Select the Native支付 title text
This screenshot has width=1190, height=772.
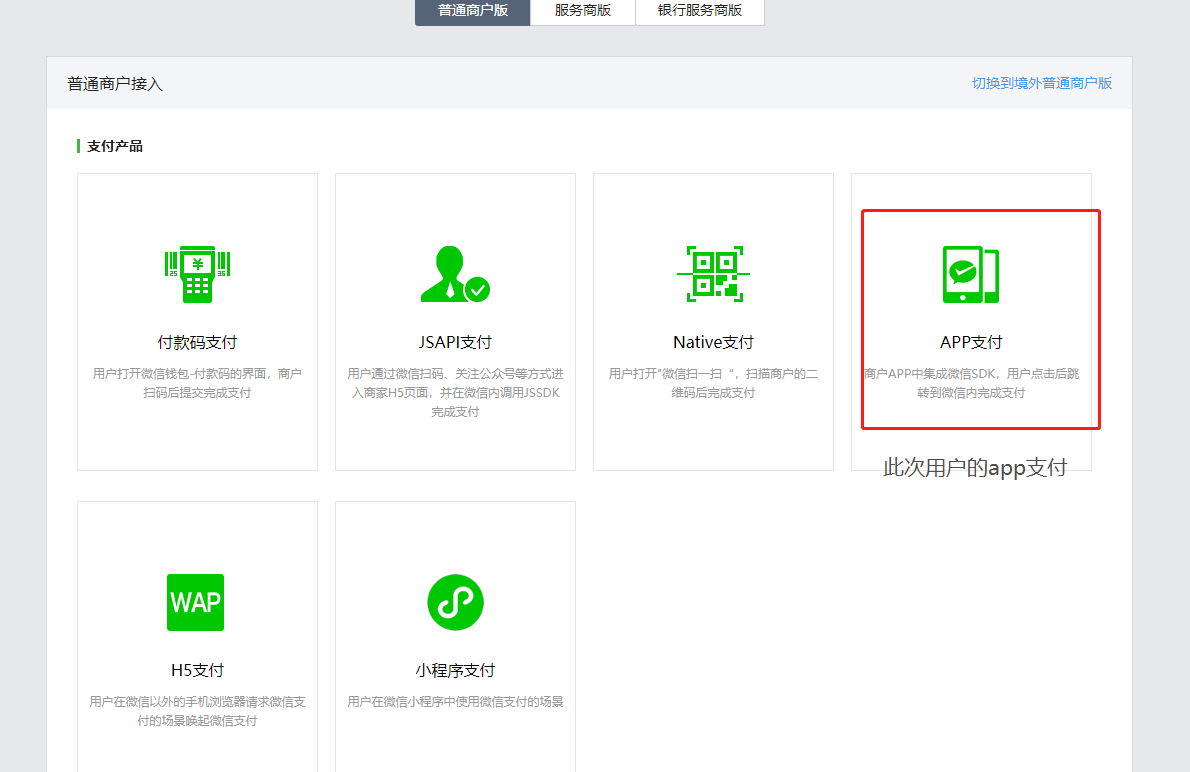coord(713,342)
